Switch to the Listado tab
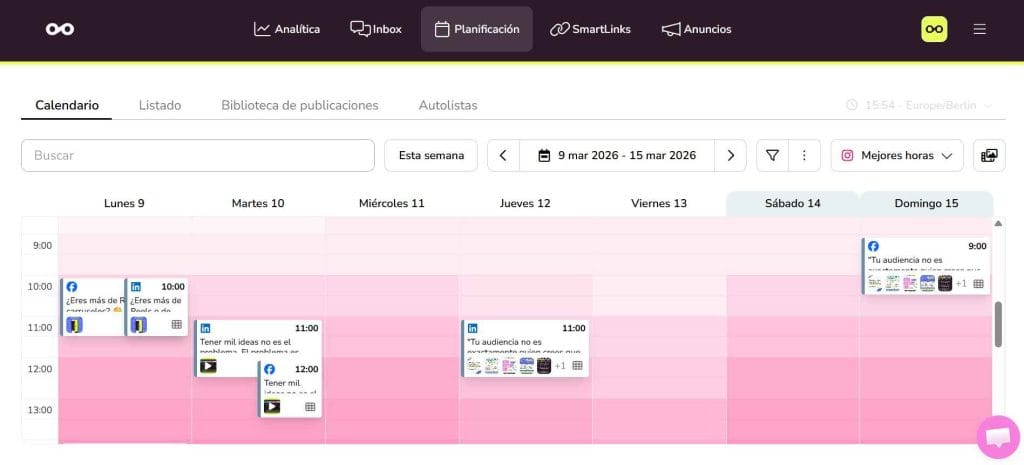The height and width of the screenshot is (465, 1024). tap(160, 105)
